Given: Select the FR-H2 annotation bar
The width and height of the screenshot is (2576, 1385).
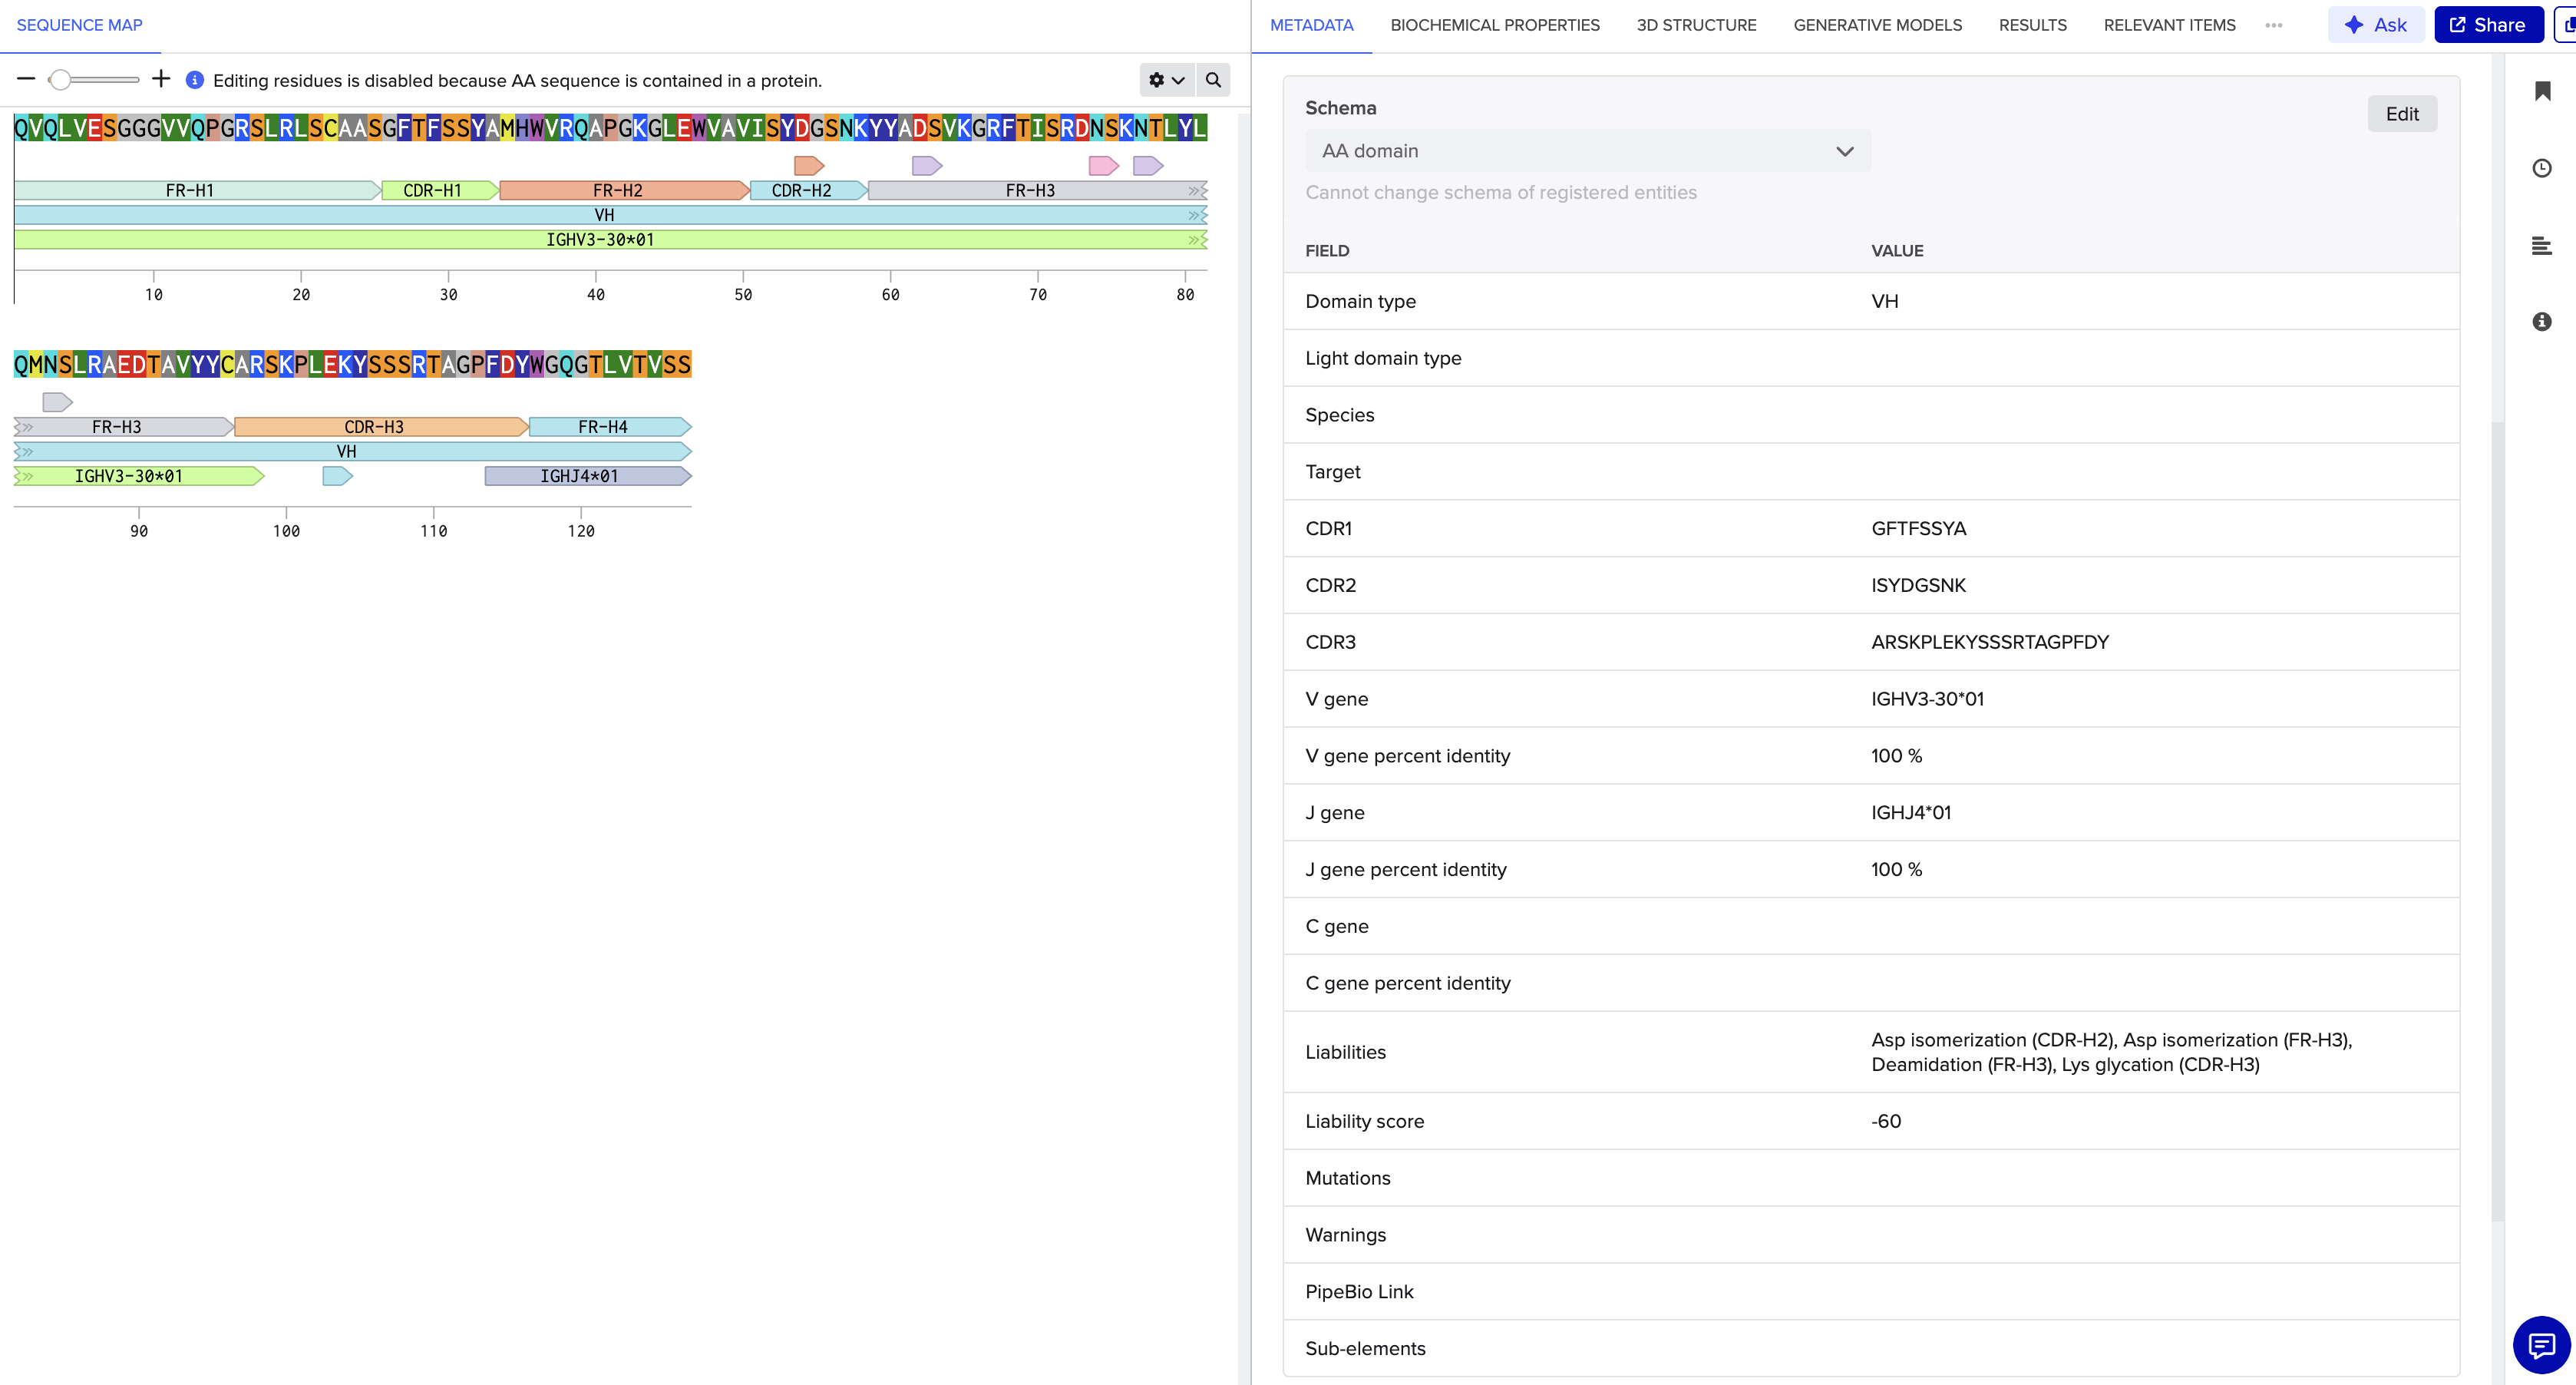Looking at the screenshot, I should click(x=624, y=190).
